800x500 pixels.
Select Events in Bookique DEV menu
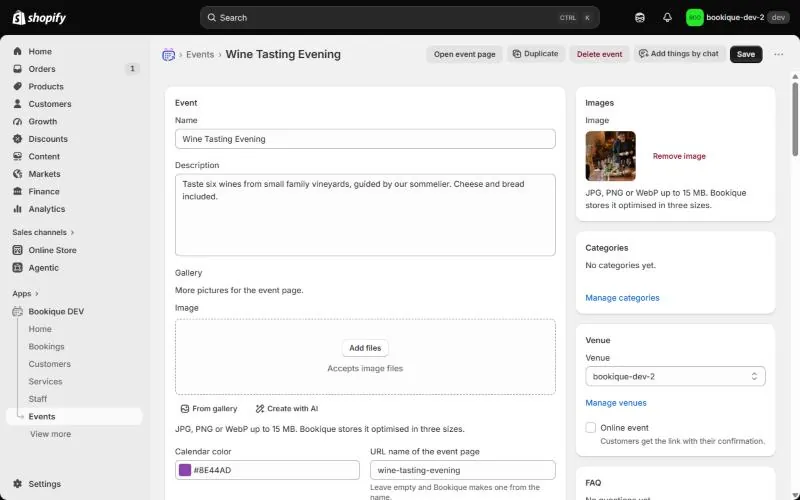[x=74, y=416]
